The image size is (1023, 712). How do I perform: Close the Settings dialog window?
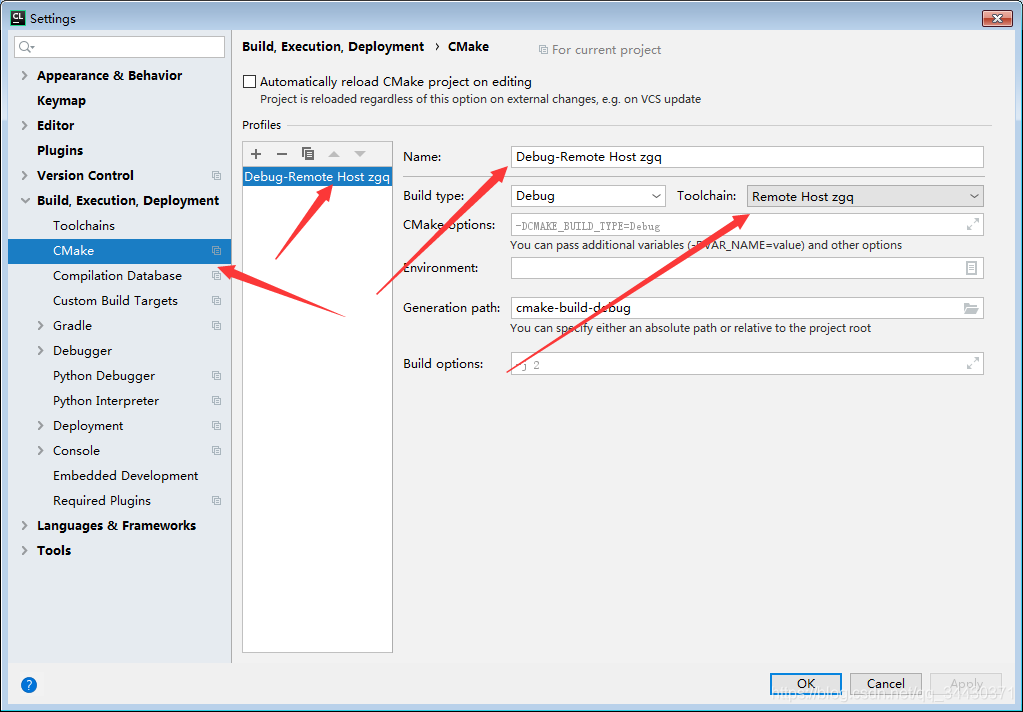[x=997, y=18]
